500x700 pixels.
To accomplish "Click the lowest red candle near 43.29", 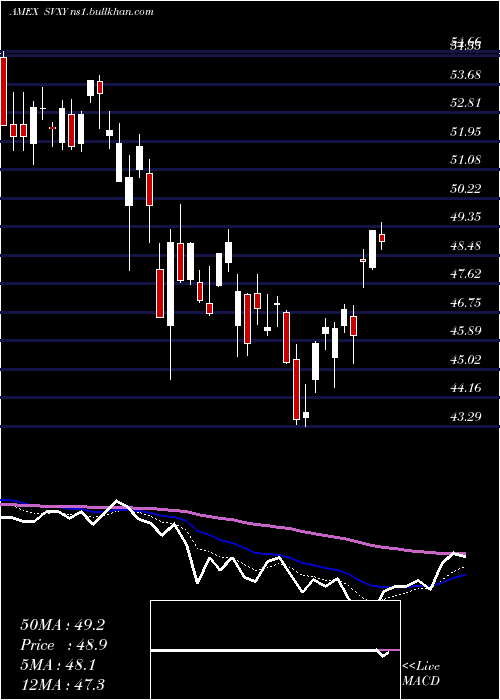I will (x=296, y=389).
